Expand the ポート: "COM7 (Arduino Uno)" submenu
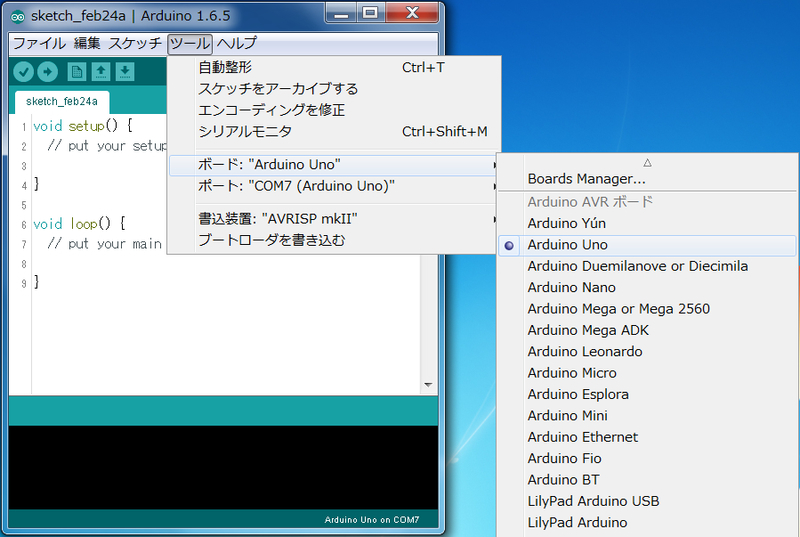Screen dimensions: 800x537 (333, 186)
